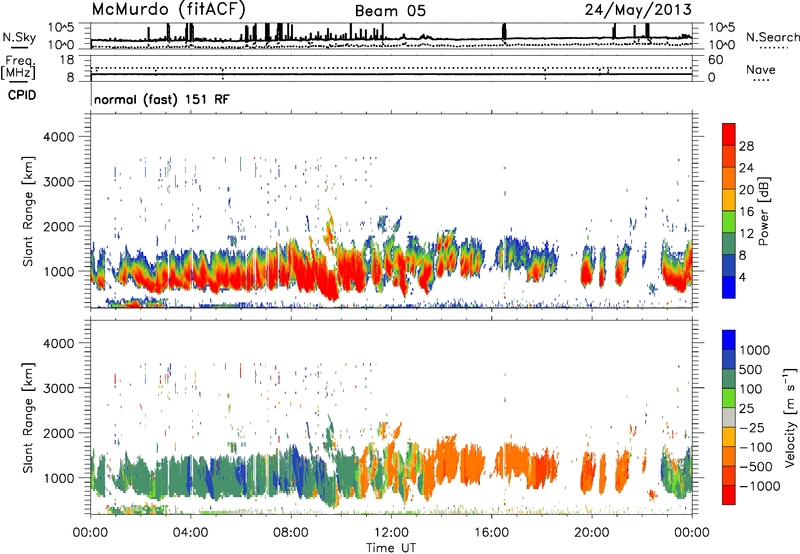Click the "16" power colorbar tick label
This screenshot has width=800, height=554.
746,212
